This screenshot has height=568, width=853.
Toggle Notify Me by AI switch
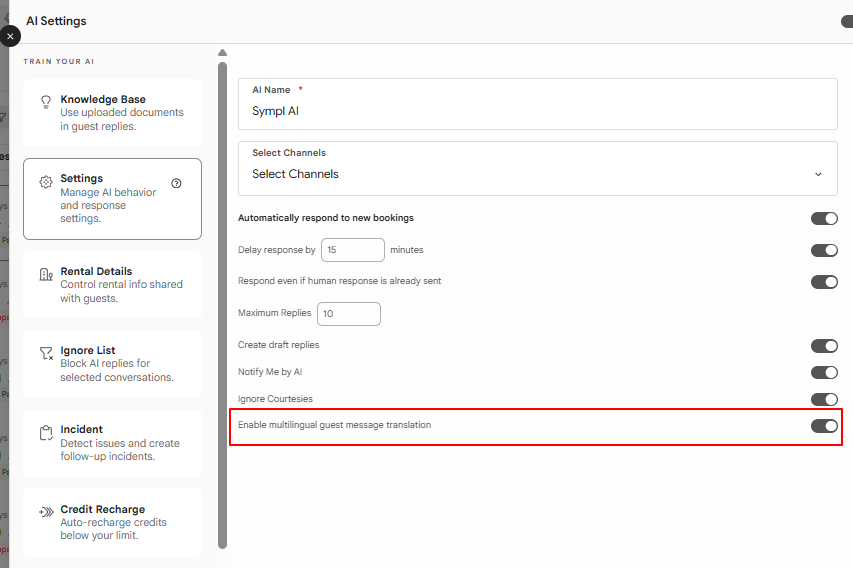pos(824,373)
